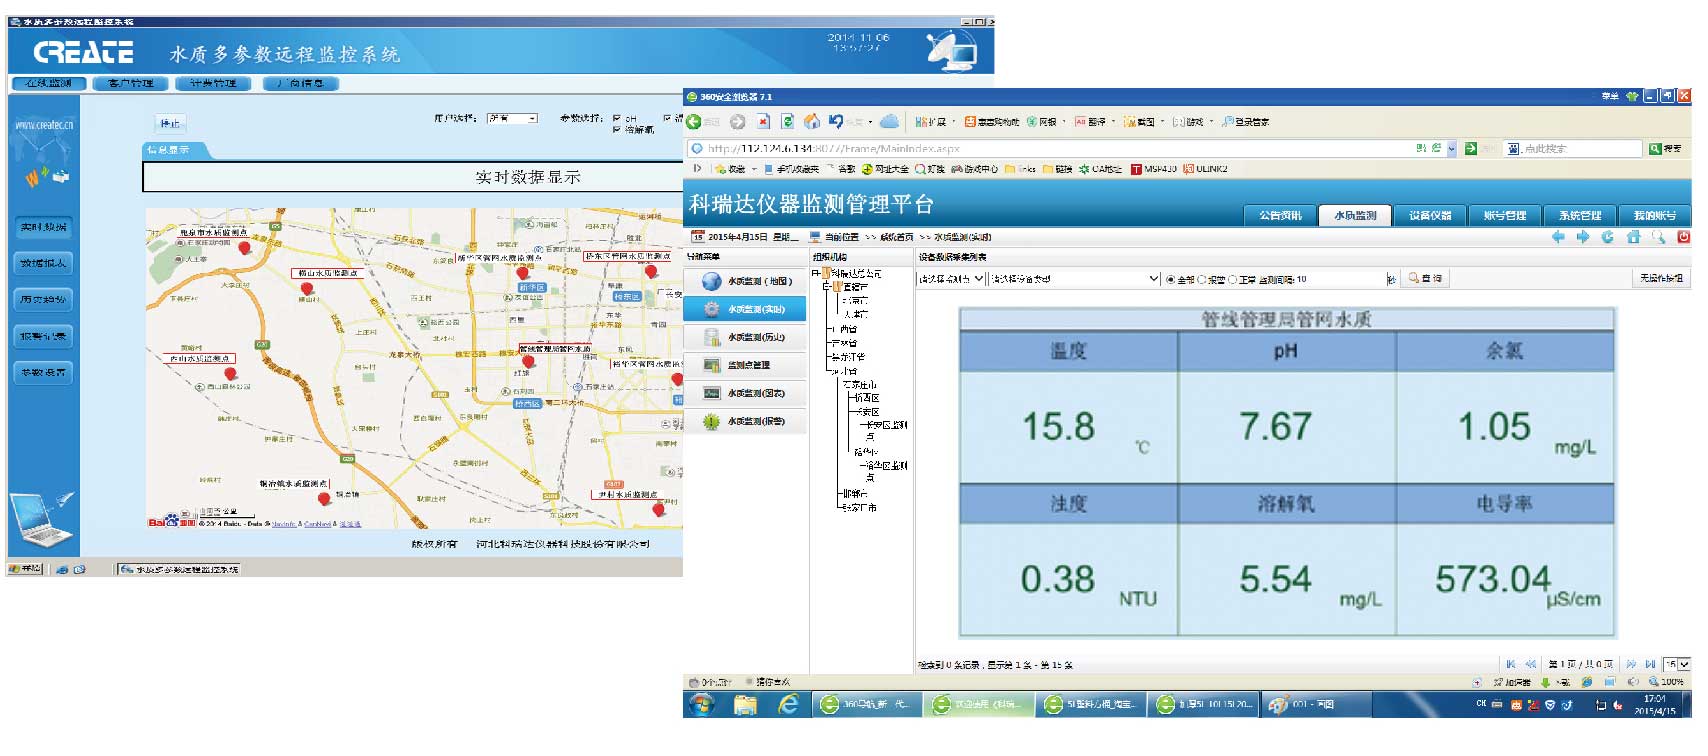The height and width of the screenshot is (756, 1708).
Task: Open the ULINK2 bookmark
Action: 1205,169
